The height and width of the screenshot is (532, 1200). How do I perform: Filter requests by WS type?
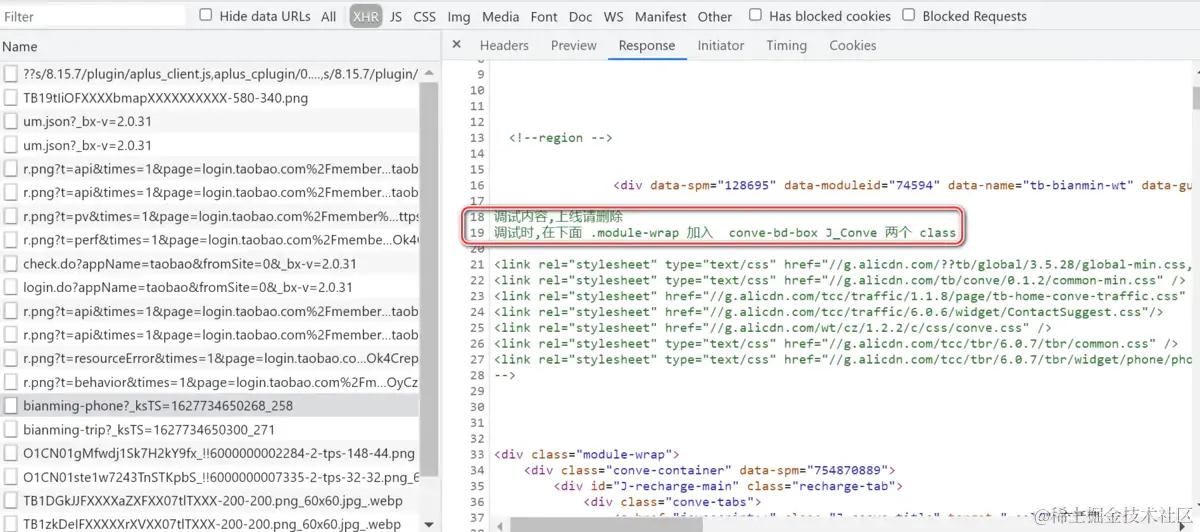point(614,16)
